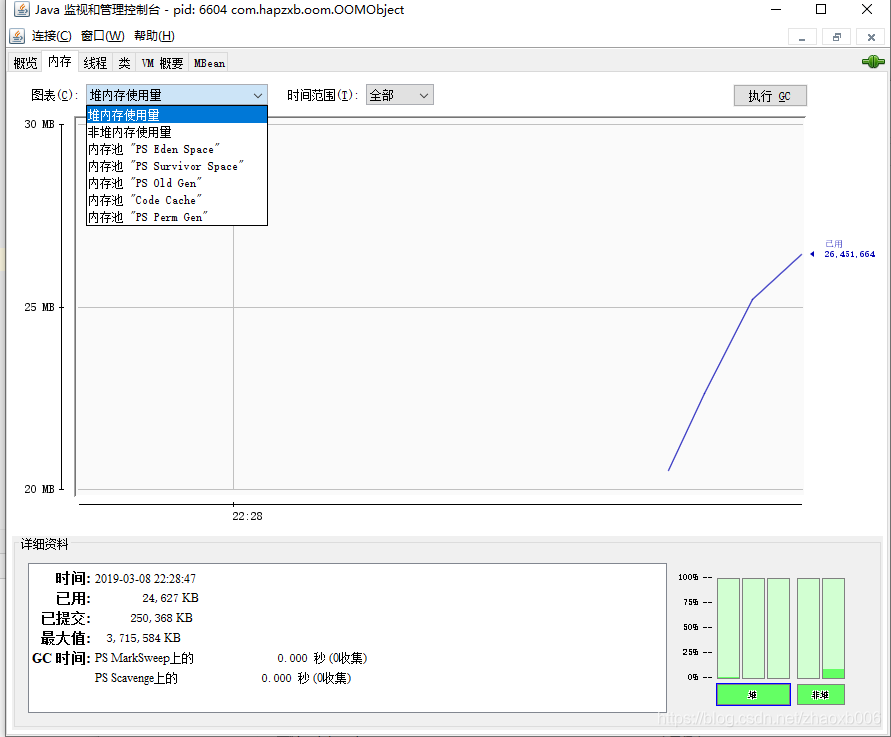Image resolution: width=891 pixels, height=737 pixels.
Task: Click the Java icon in the title bar
Action: coord(22,10)
